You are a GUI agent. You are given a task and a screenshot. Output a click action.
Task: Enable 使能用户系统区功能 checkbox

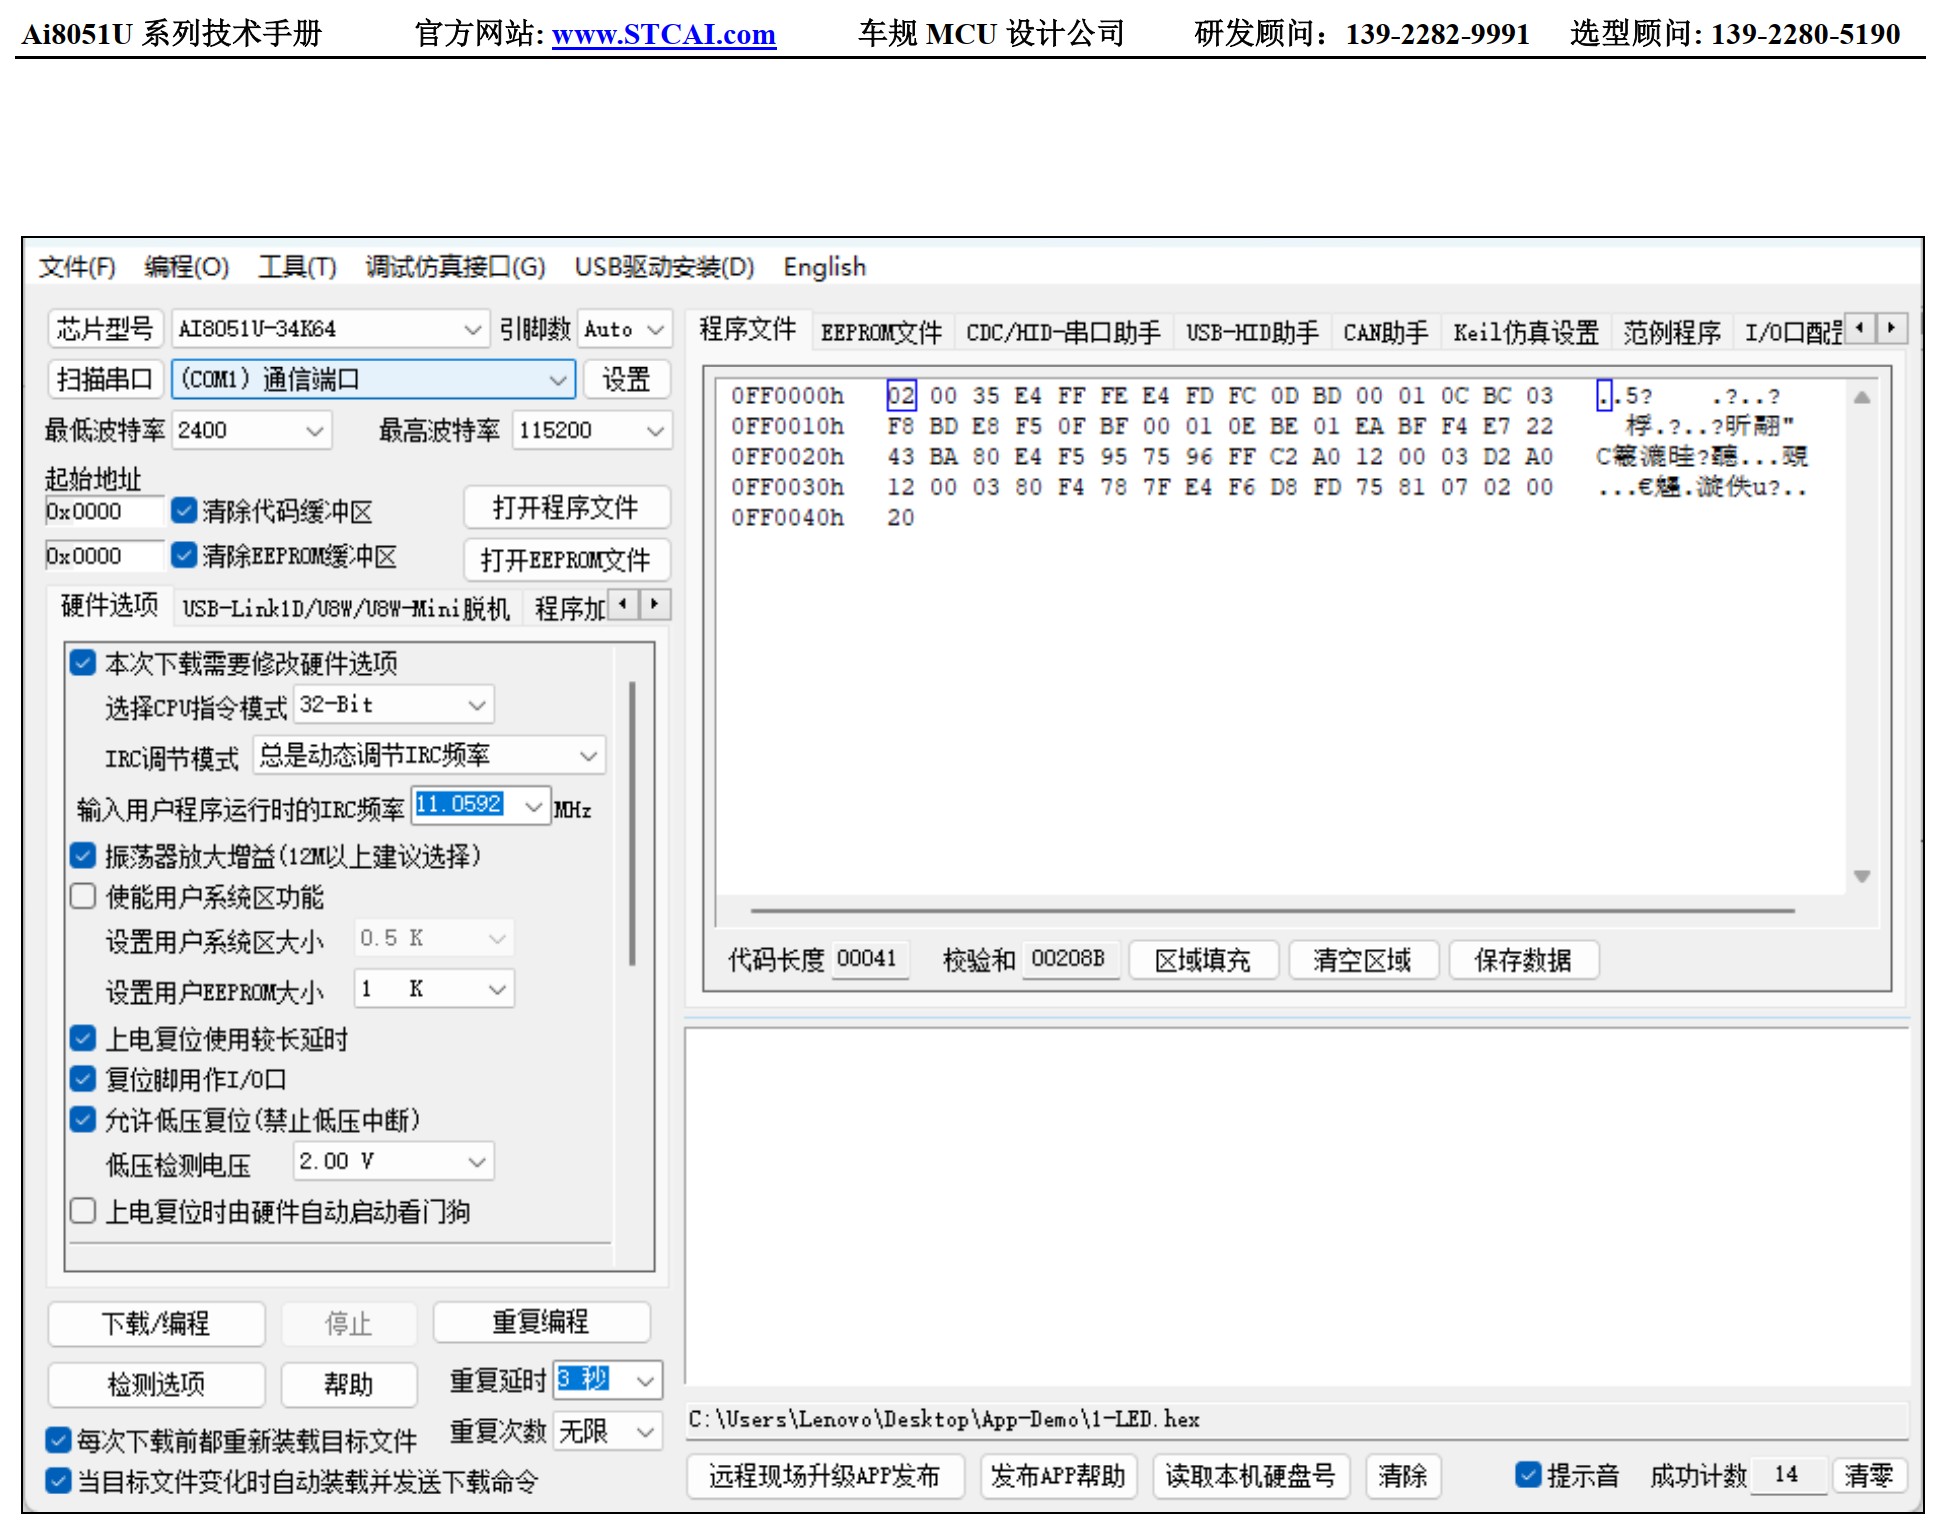tap(83, 896)
